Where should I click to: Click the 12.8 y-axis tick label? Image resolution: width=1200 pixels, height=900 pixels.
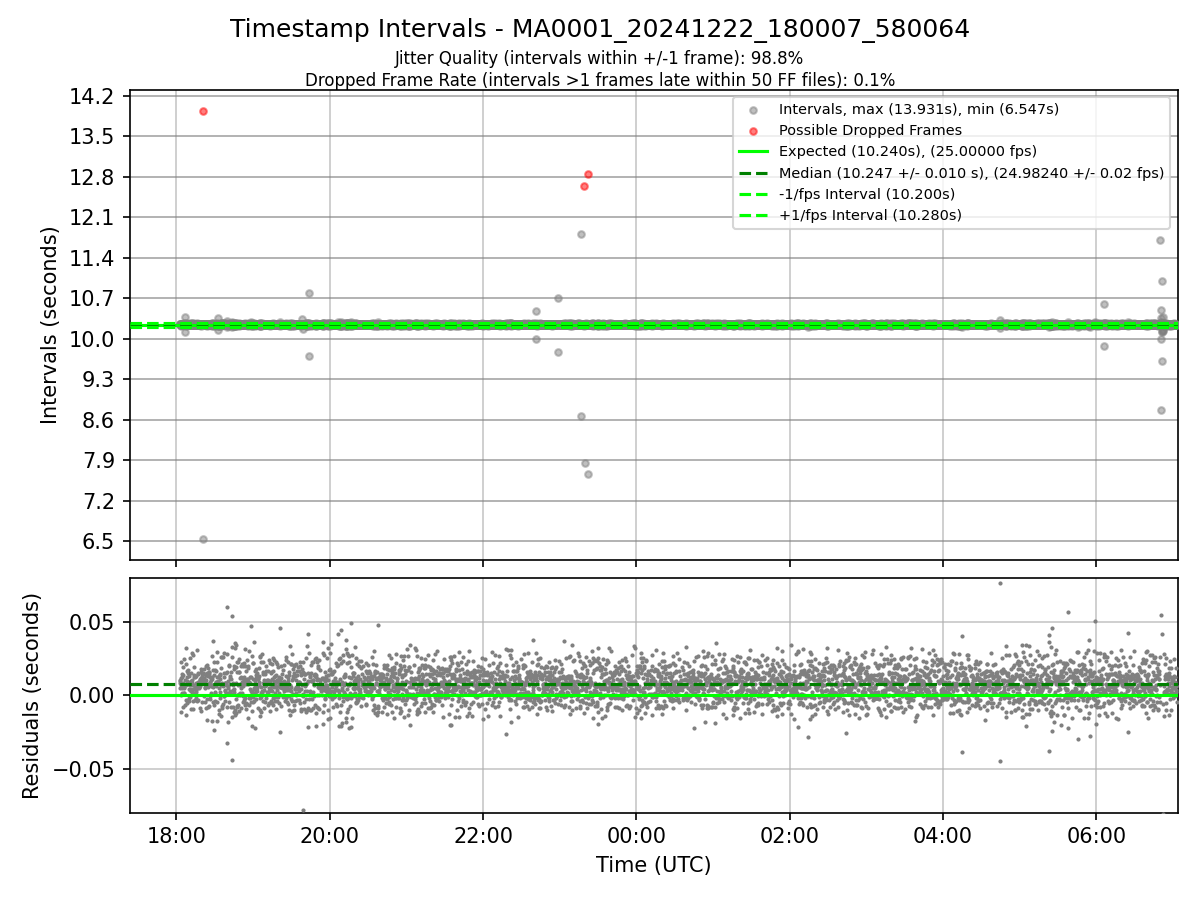(x=92, y=178)
